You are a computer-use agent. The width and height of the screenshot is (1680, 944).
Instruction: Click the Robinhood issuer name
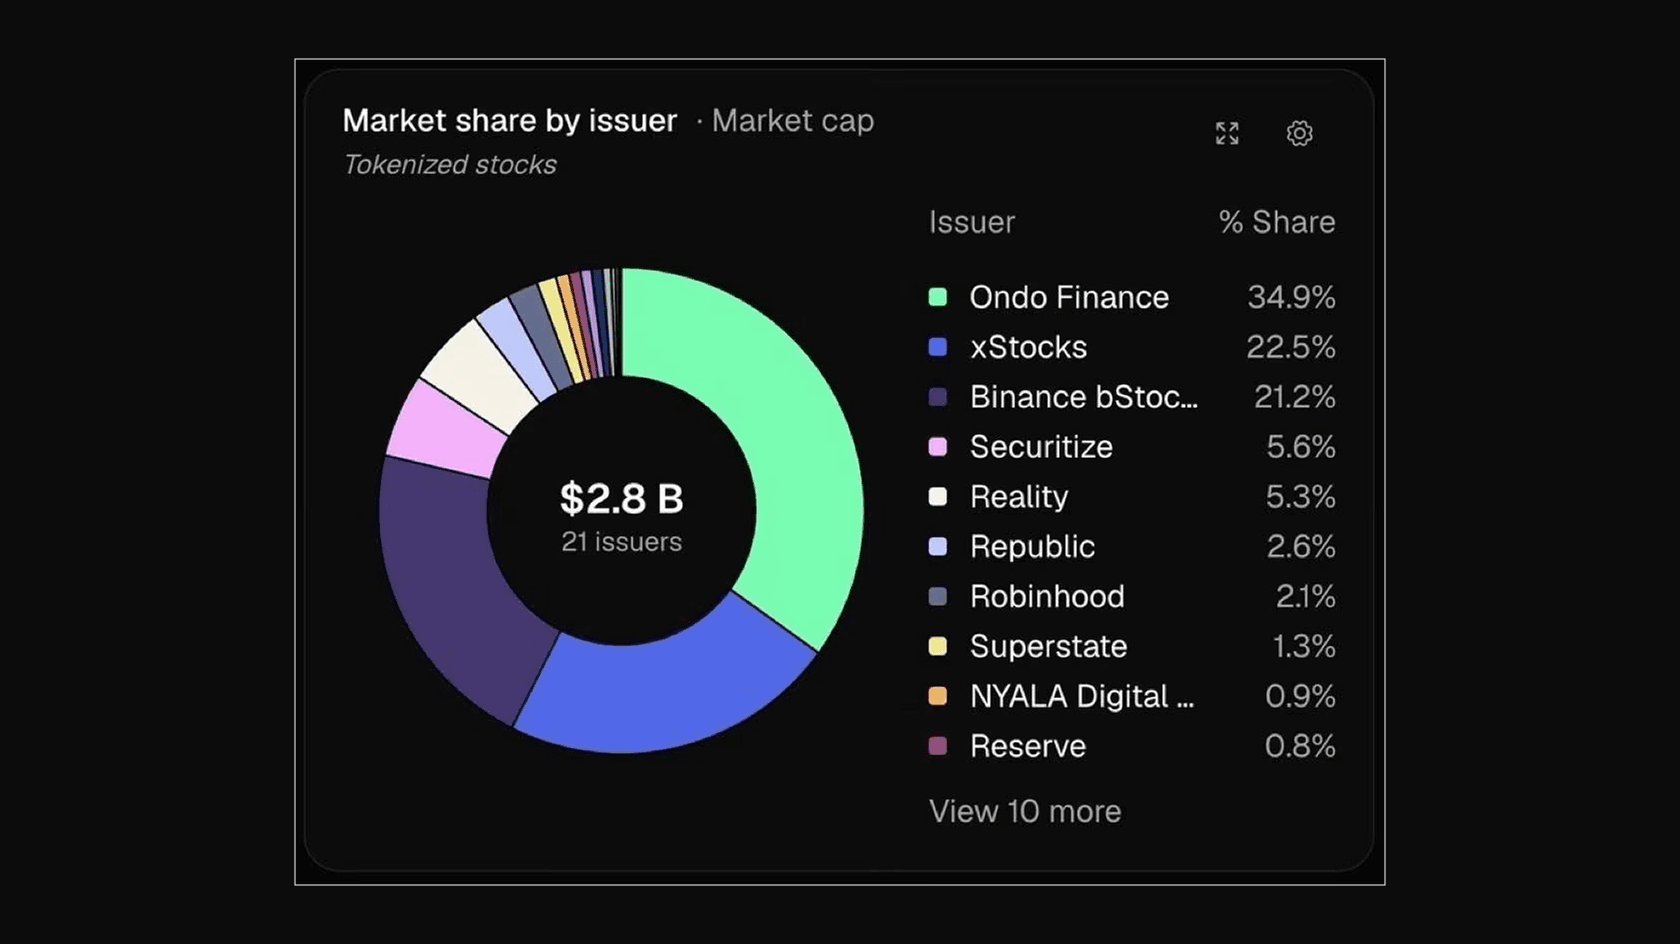point(1047,597)
